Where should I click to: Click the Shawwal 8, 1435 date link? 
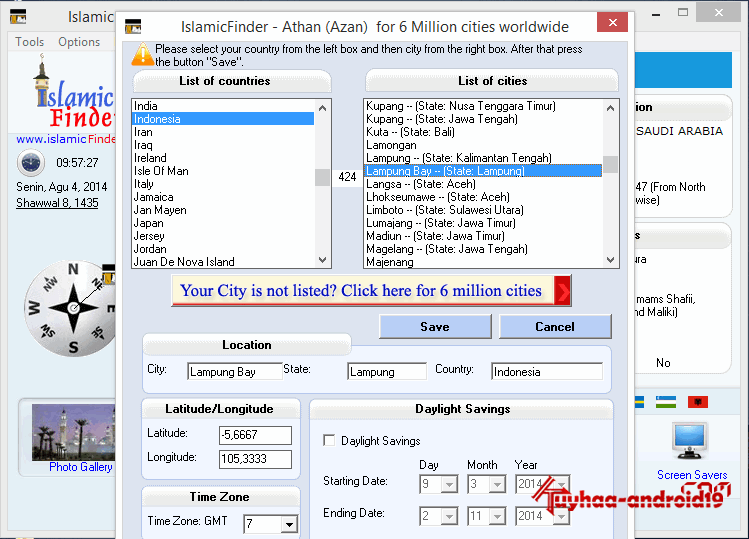(x=57, y=203)
